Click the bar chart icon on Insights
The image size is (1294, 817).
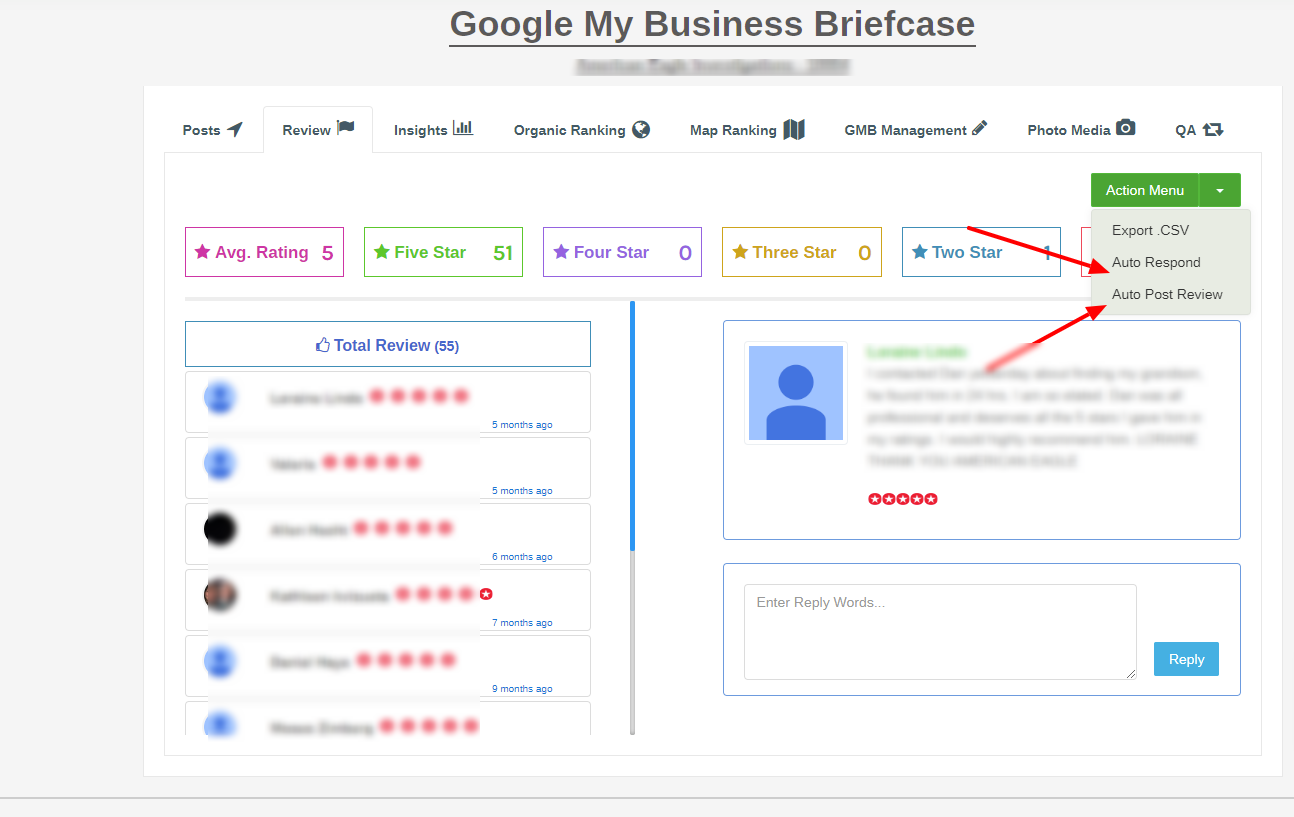click(x=463, y=128)
